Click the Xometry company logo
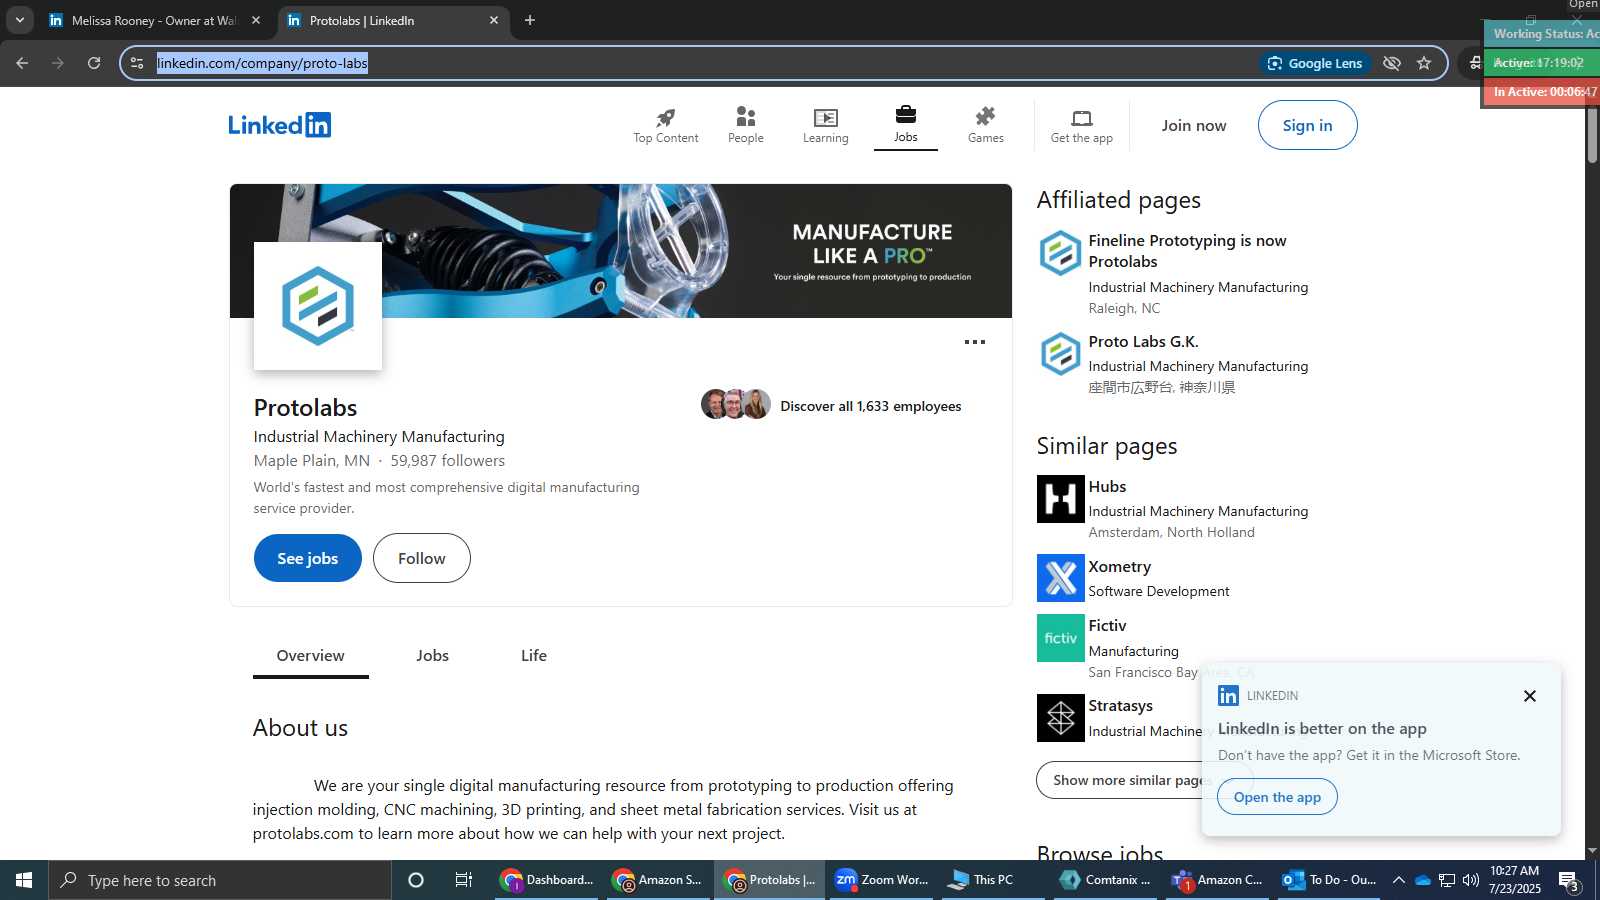The image size is (1600, 900). coord(1060,578)
